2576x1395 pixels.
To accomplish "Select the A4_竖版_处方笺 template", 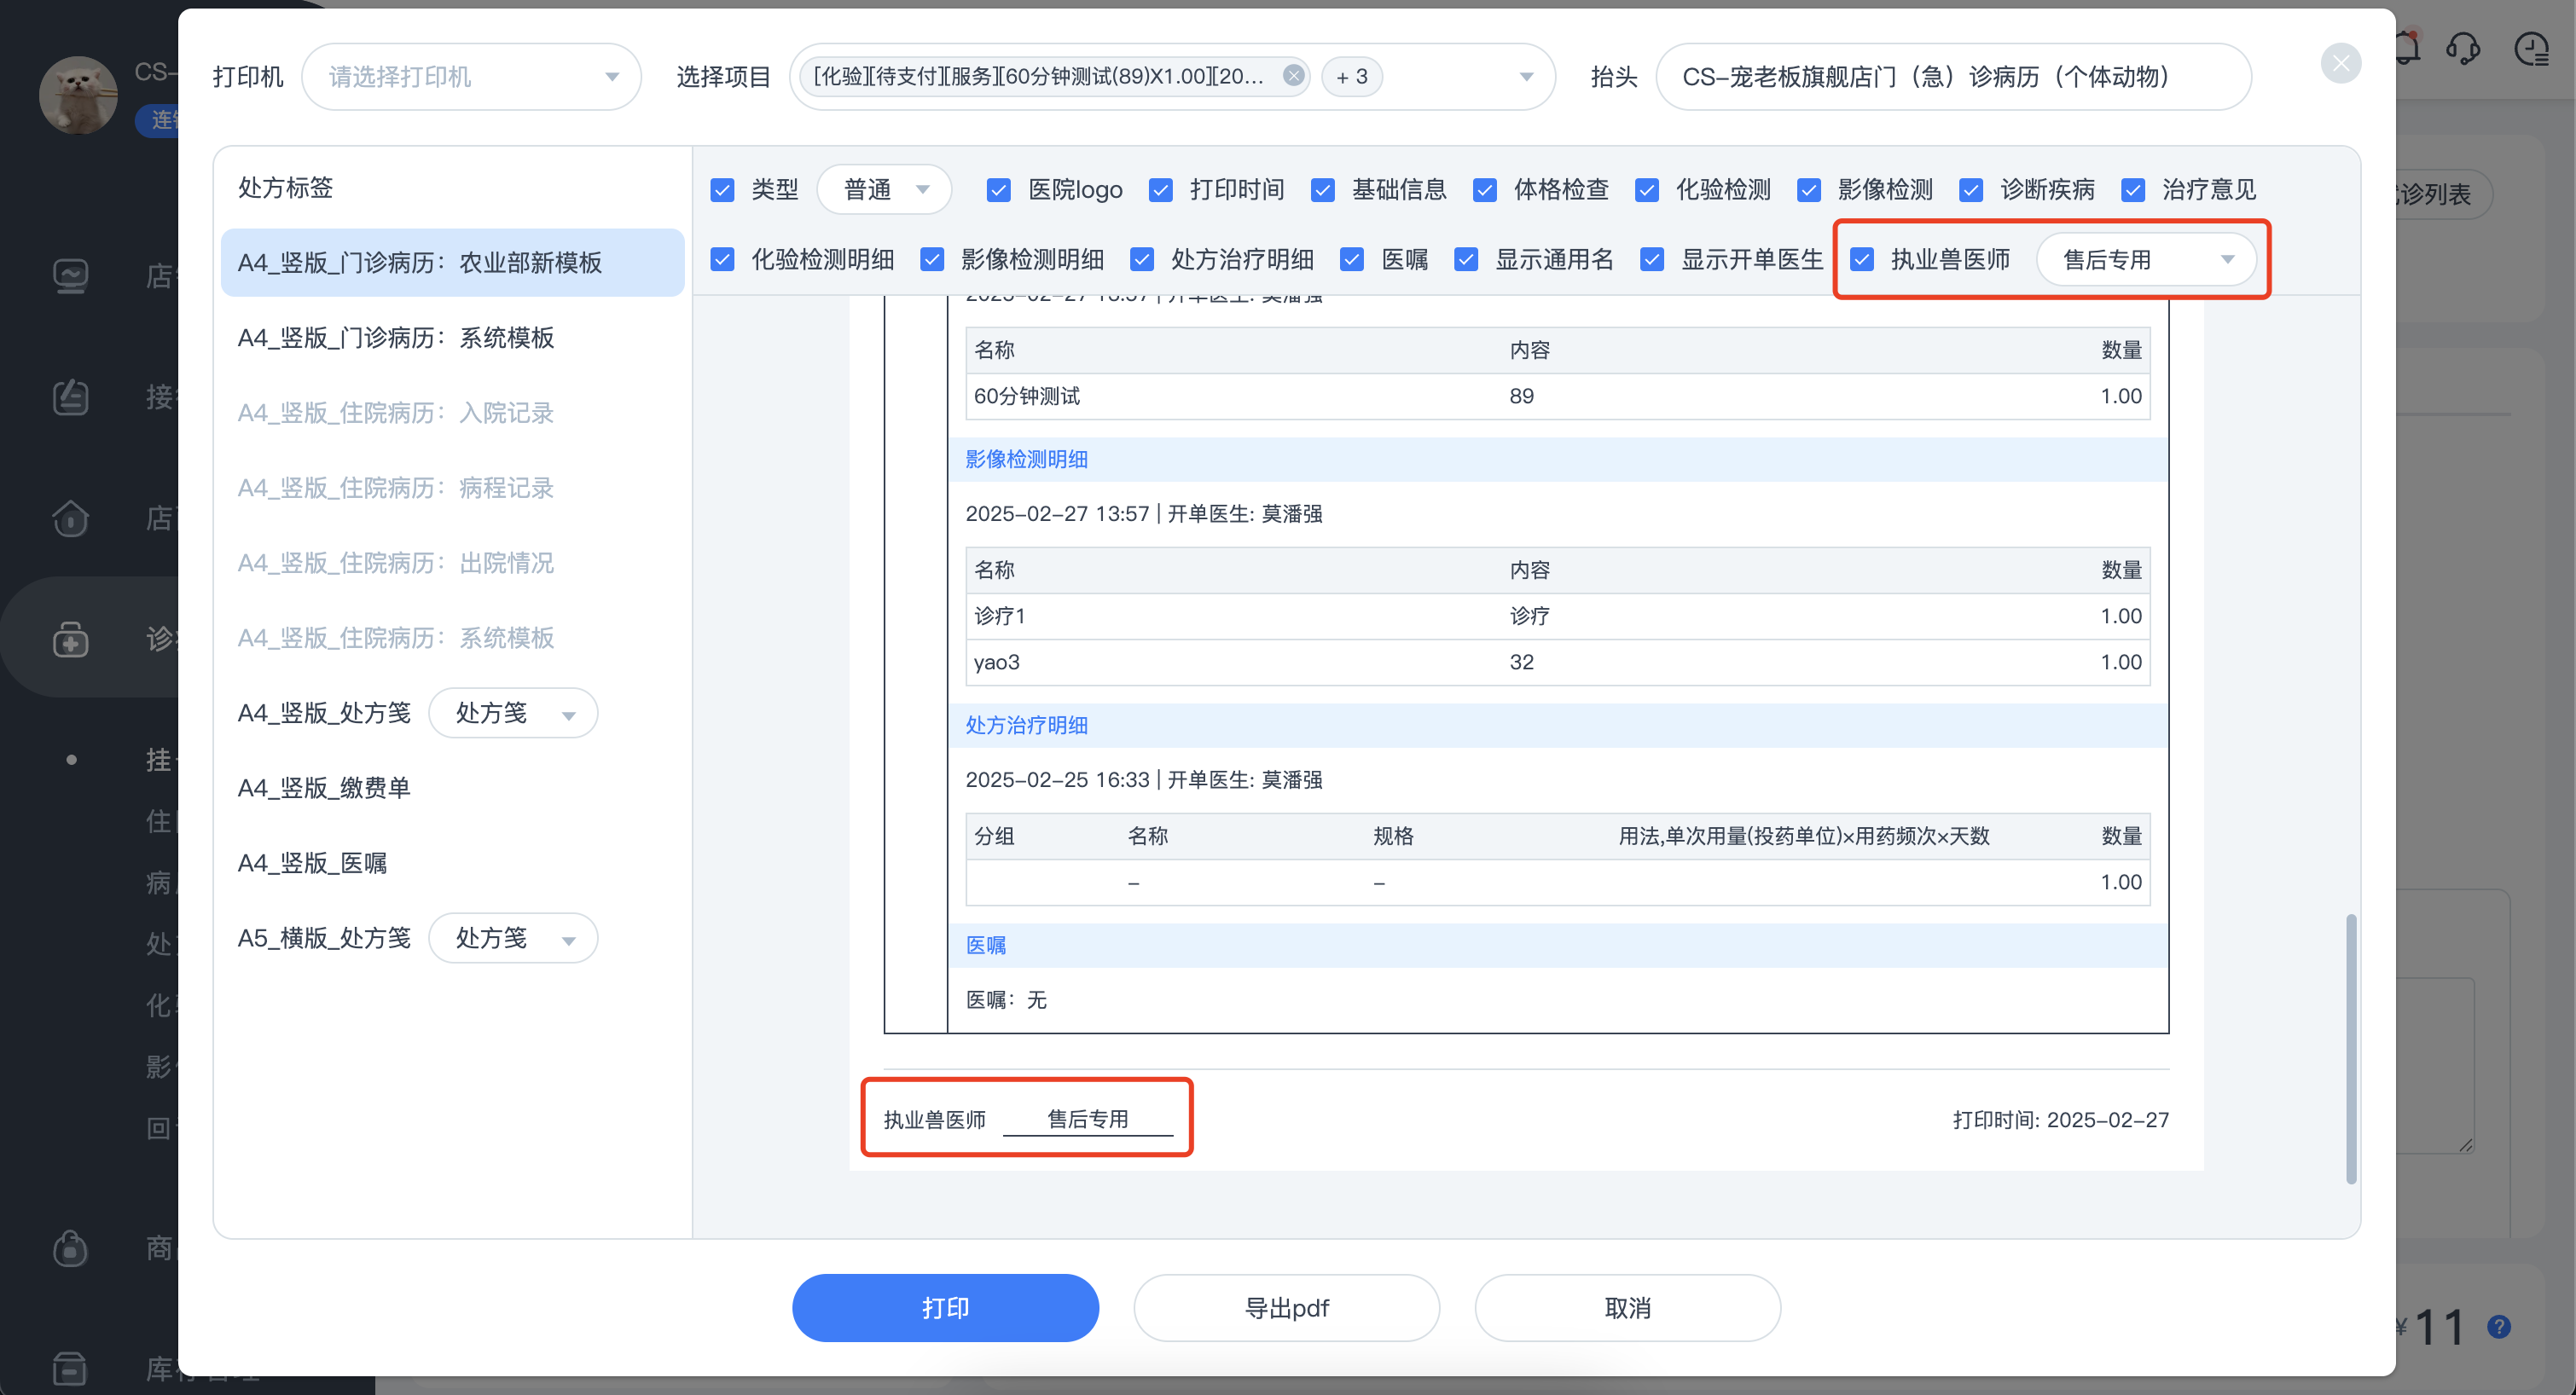I will pos(324,713).
